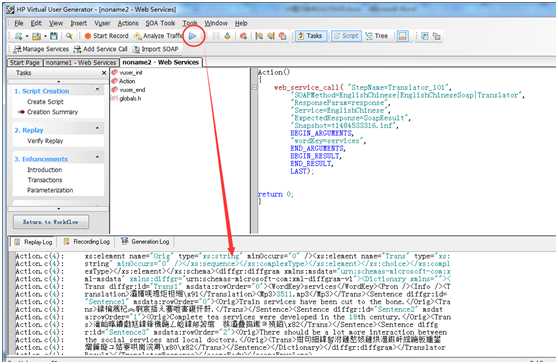Open the View menu
Viewport: 558px width, 364px height.
[x=56, y=23]
